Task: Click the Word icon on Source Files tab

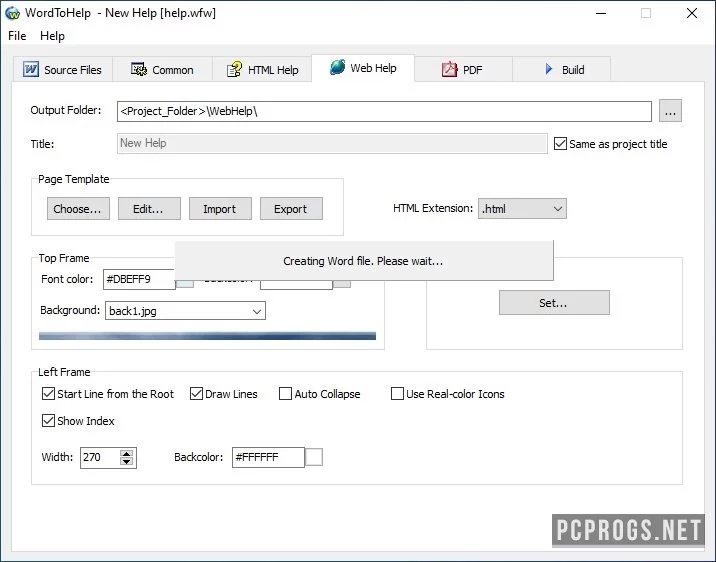Action: (31, 70)
